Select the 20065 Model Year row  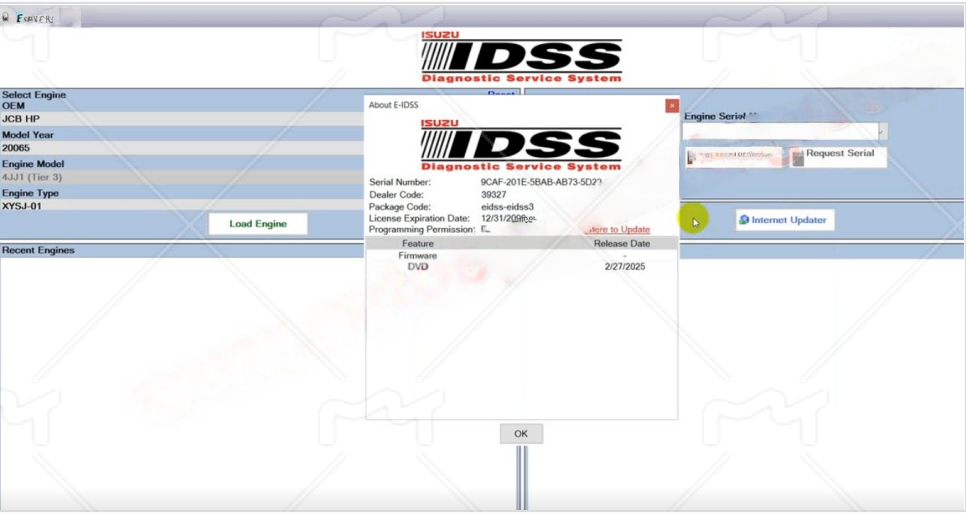(182, 148)
